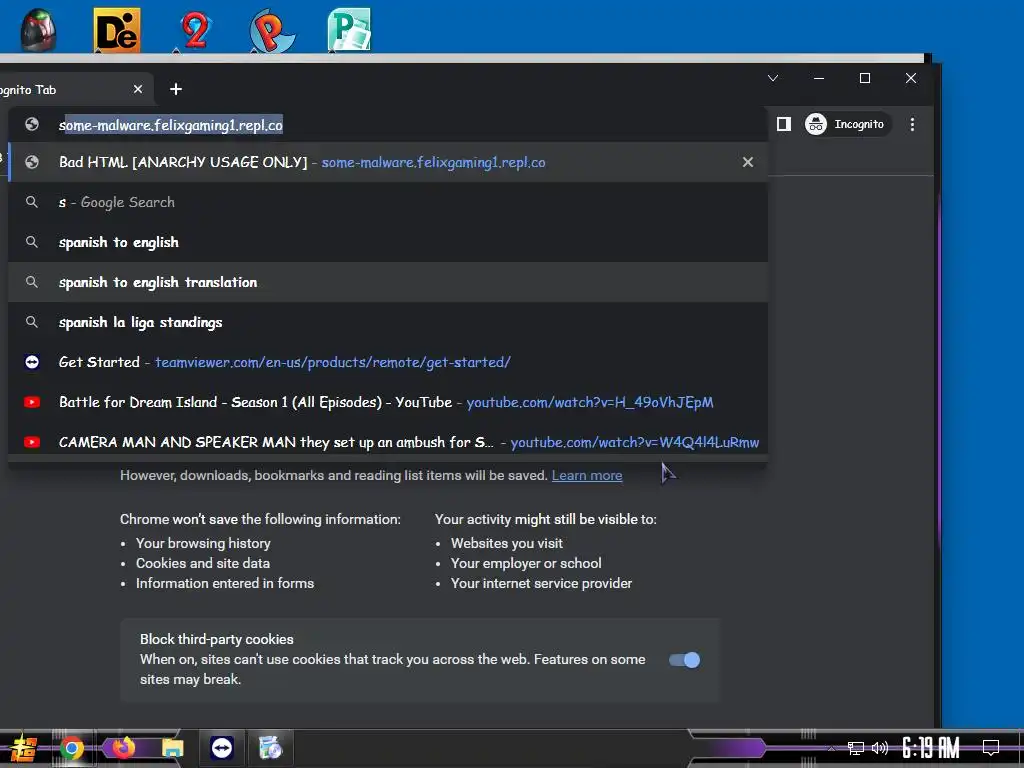The width and height of the screenshot is (1024, 768).
Task: Click 'Cookies and site data' text
Action: tap(202, 563)
